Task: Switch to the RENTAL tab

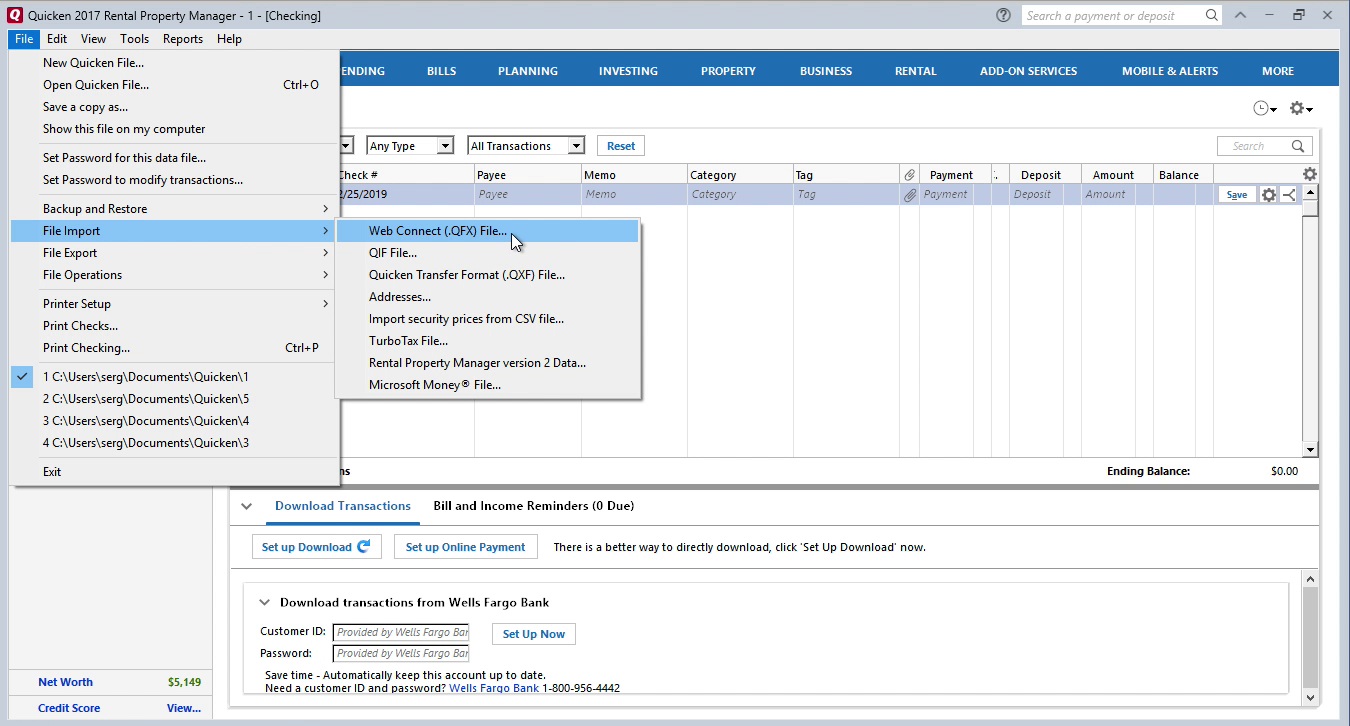Action: [x=915, y=71]
